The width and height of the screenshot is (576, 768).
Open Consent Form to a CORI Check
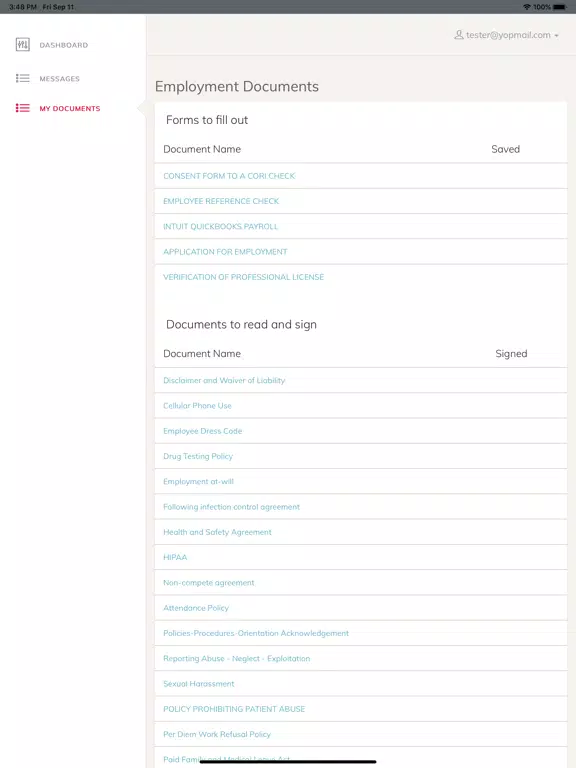(229, 176)
